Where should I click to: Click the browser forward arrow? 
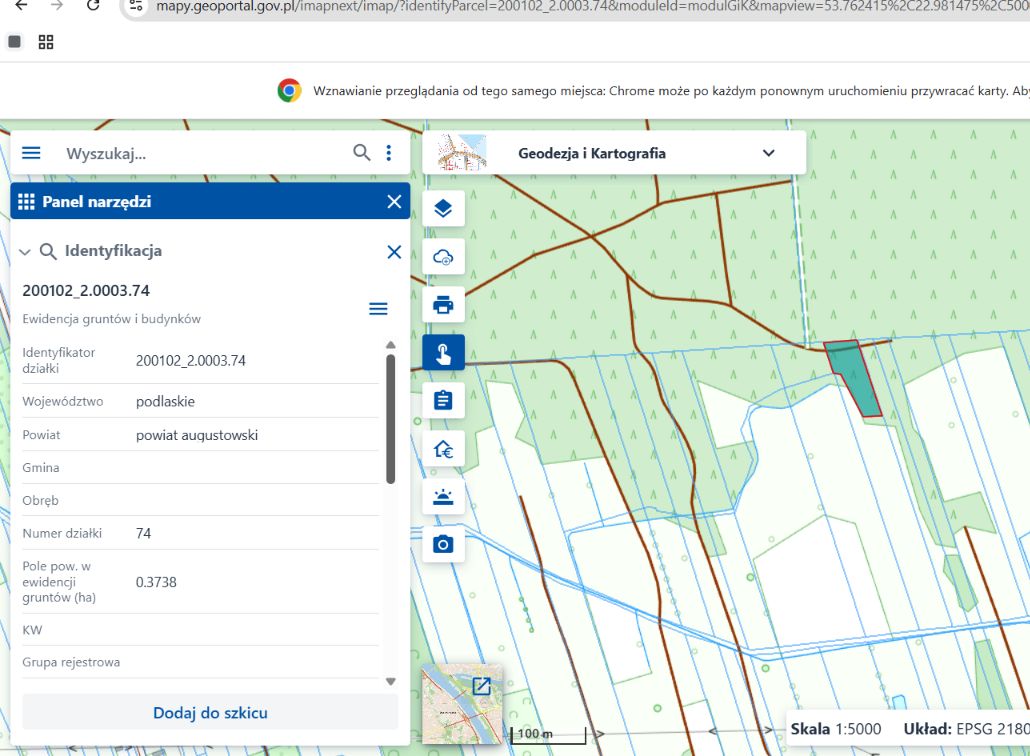pos(57,5)
